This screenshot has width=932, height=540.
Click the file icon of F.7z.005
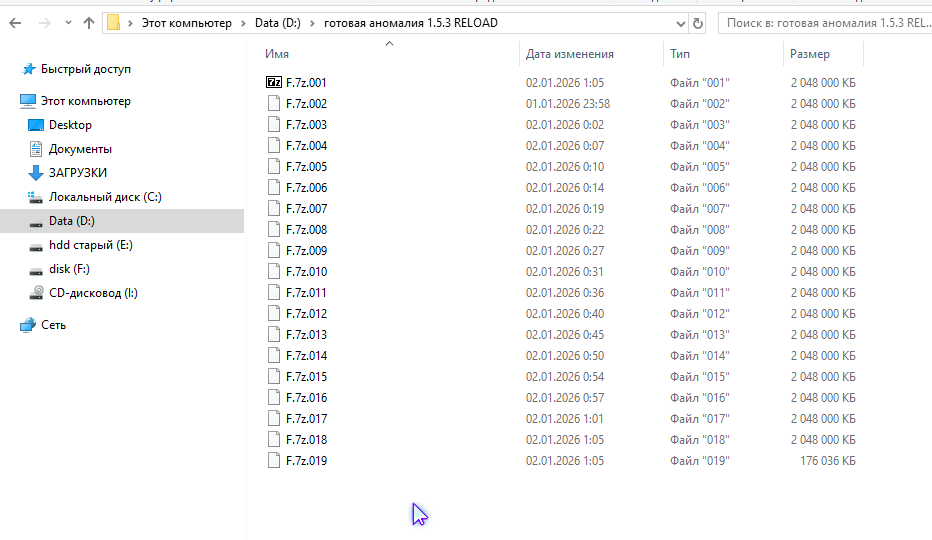click(273, 167)
